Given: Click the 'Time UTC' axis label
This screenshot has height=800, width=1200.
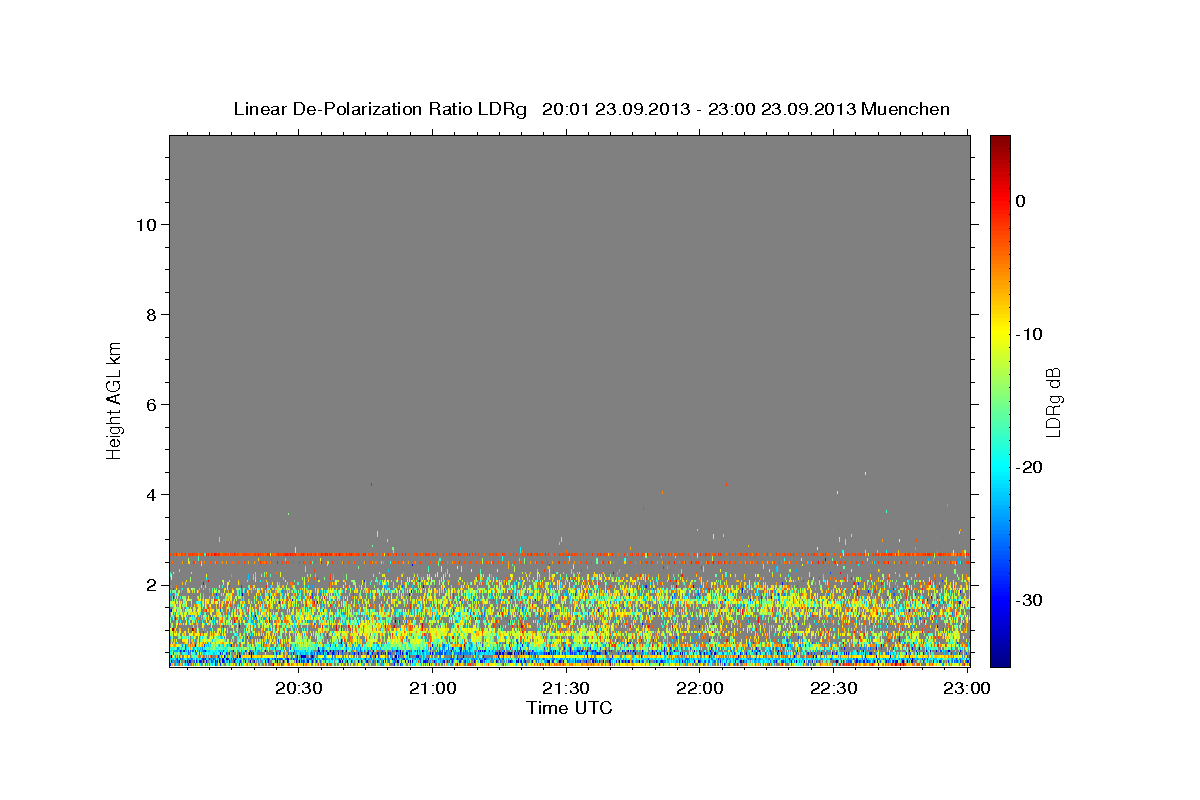Looking at the screenshot, I should click(569, 708).
